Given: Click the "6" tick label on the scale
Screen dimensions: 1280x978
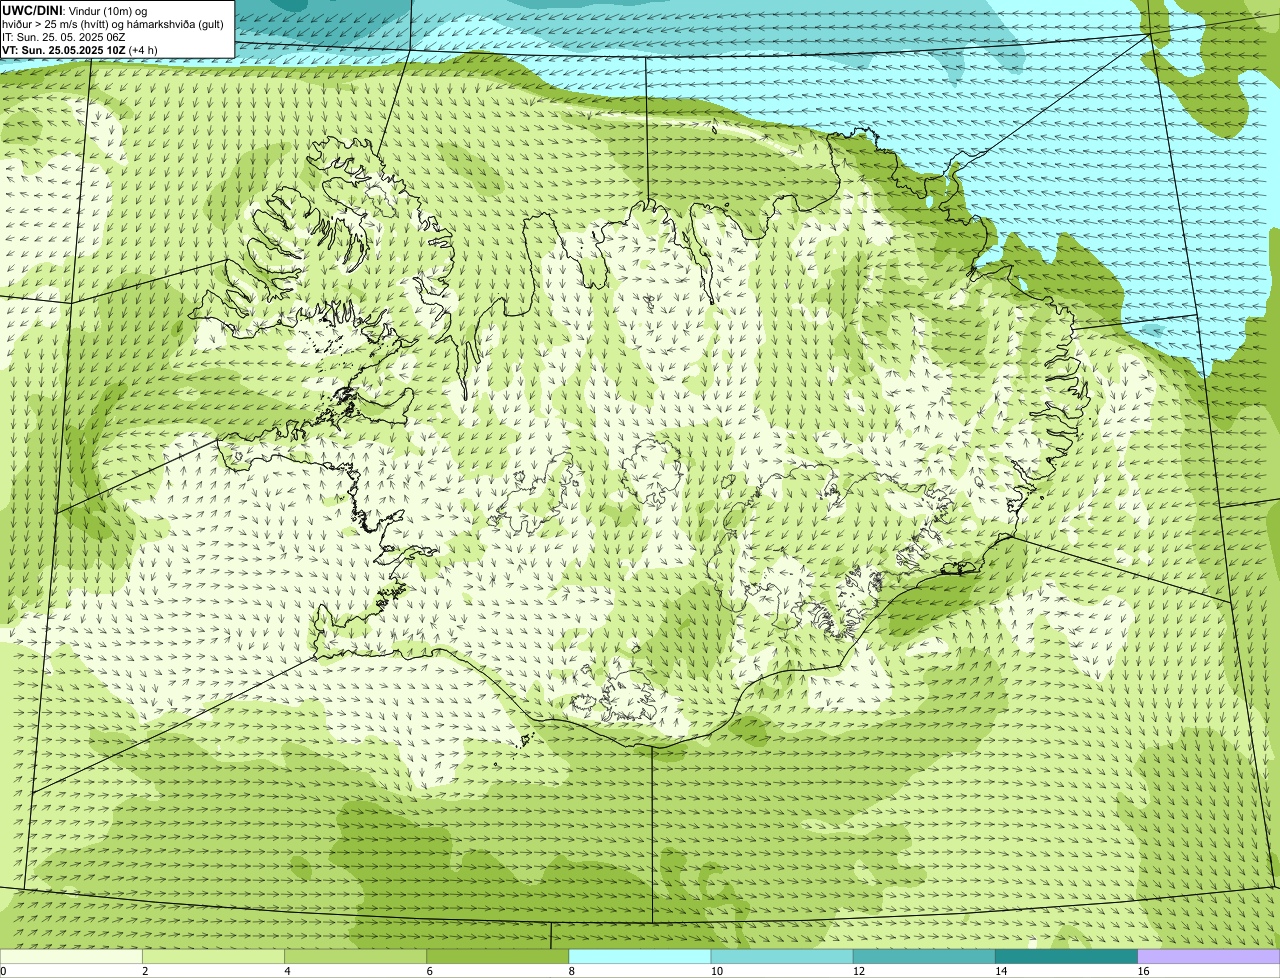Looking at the screenshot, I should tap(429, 971).
